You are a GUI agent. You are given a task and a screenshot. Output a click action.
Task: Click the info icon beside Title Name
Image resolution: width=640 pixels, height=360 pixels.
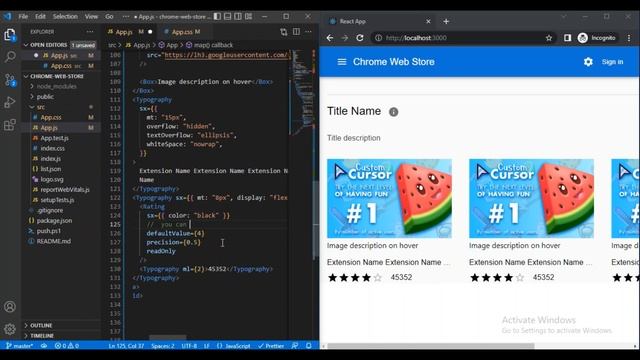[393, 112]
